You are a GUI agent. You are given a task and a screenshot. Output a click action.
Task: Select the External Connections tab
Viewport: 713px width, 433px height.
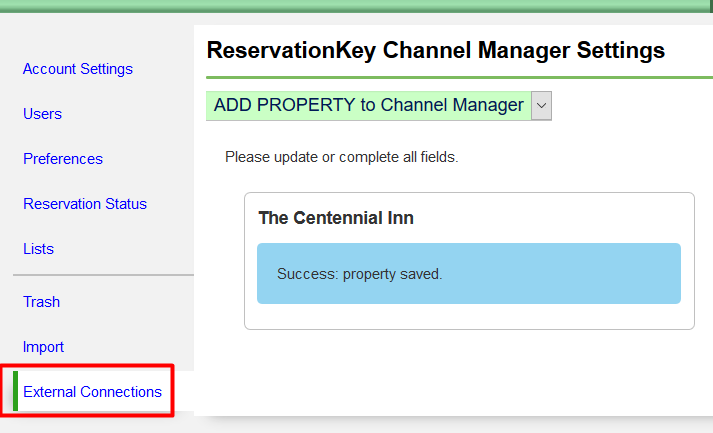click(92, 392)
